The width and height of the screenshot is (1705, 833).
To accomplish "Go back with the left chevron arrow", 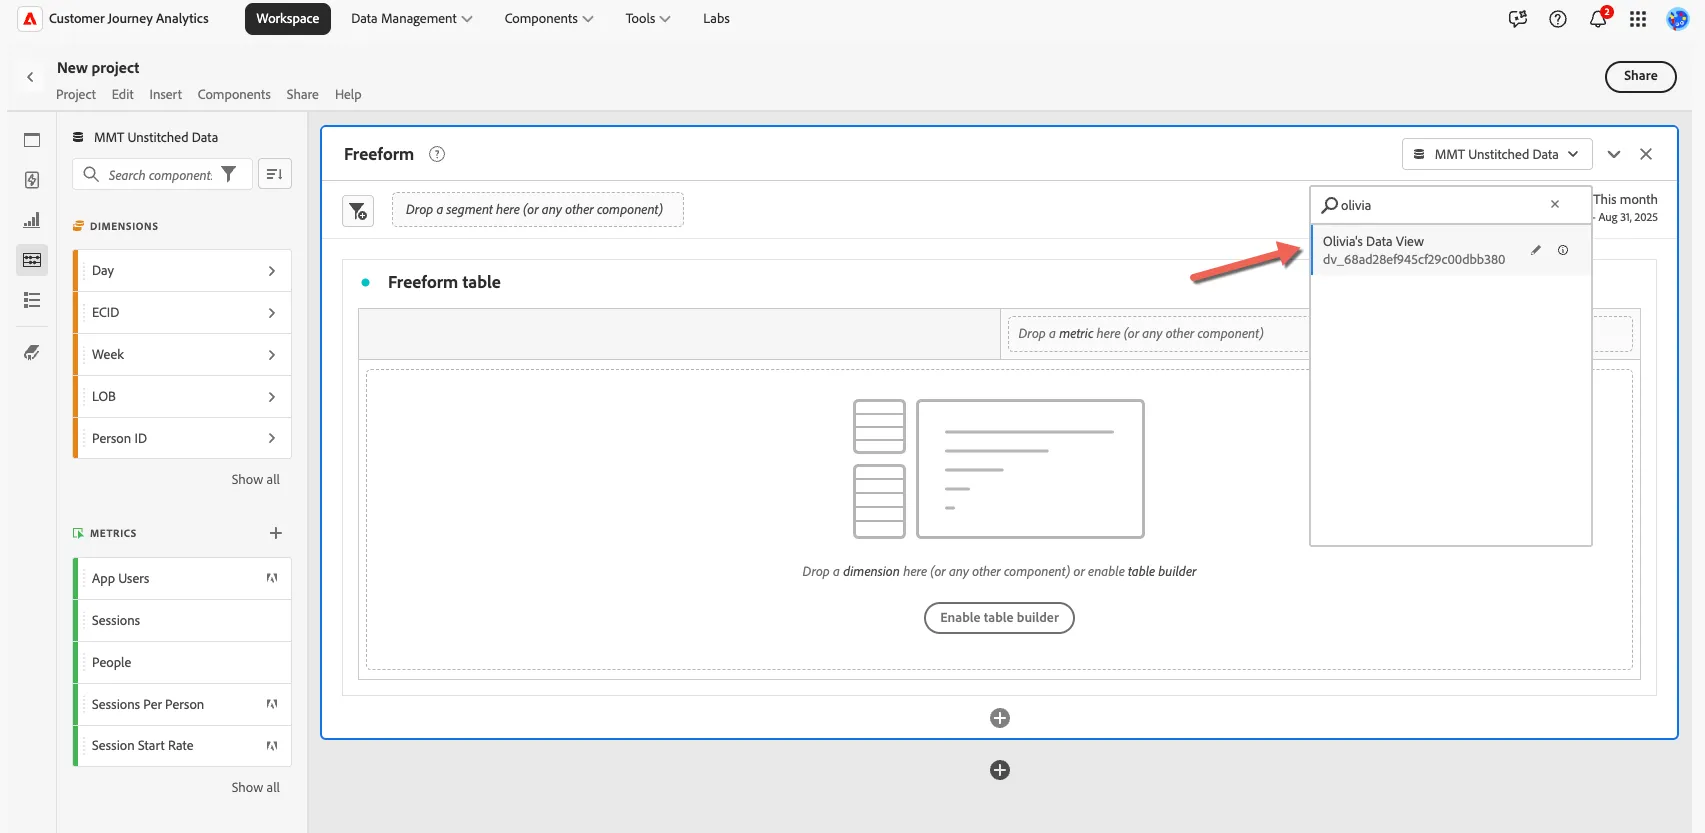I will pyautogui.click(x=30, y=76).
